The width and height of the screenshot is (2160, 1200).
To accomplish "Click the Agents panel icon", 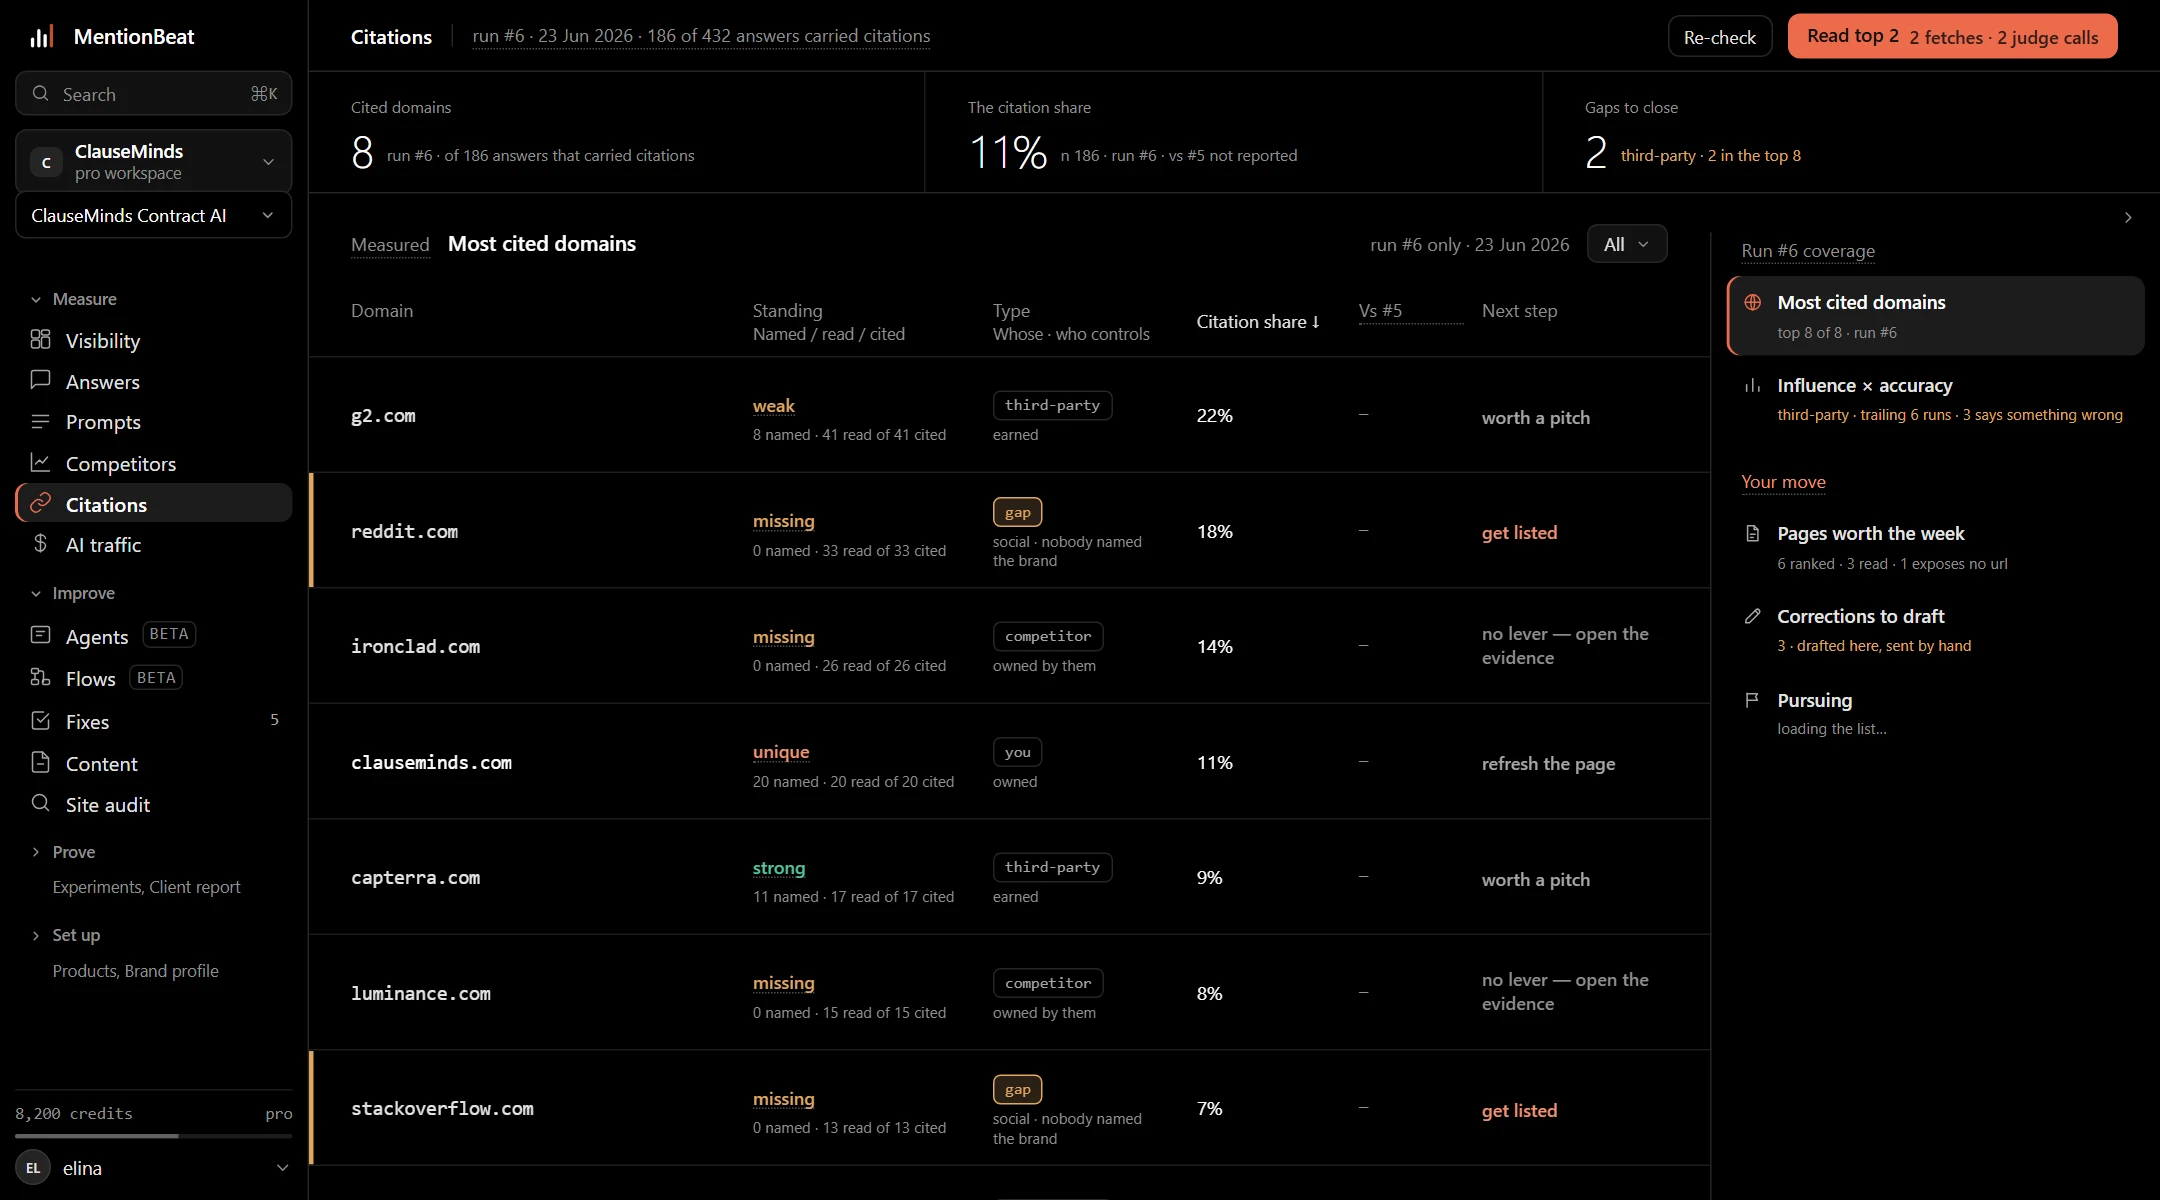I will coord(40,635).
